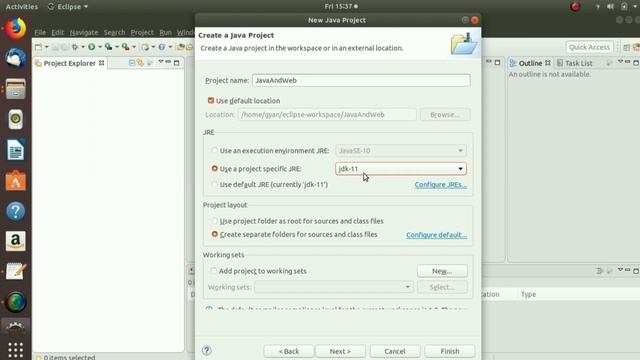640x360 pixels.
Task: Select the Outline tab
Action: tap(530, 63)
